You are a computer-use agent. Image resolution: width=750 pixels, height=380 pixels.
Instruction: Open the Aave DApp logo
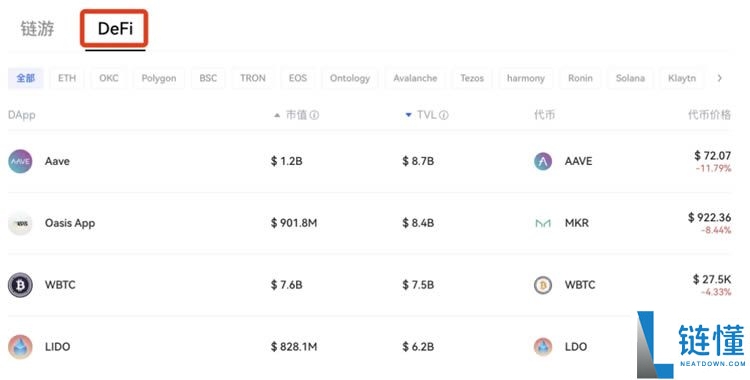tap(20, 161)
